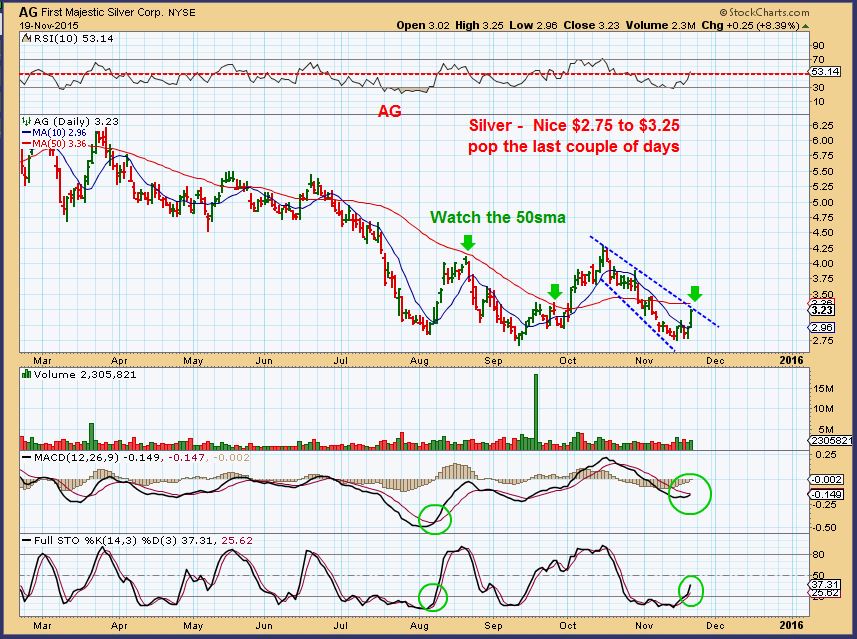Click the 2.96 moving average price tag
Viewport: 857px width, 639px height.
point(822,328)
